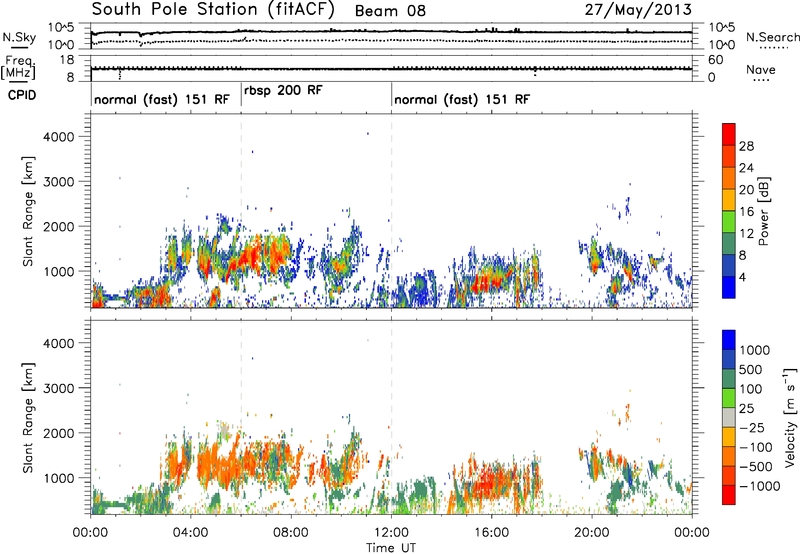Select the 'N.Search' legend label

tap(773, 37)
